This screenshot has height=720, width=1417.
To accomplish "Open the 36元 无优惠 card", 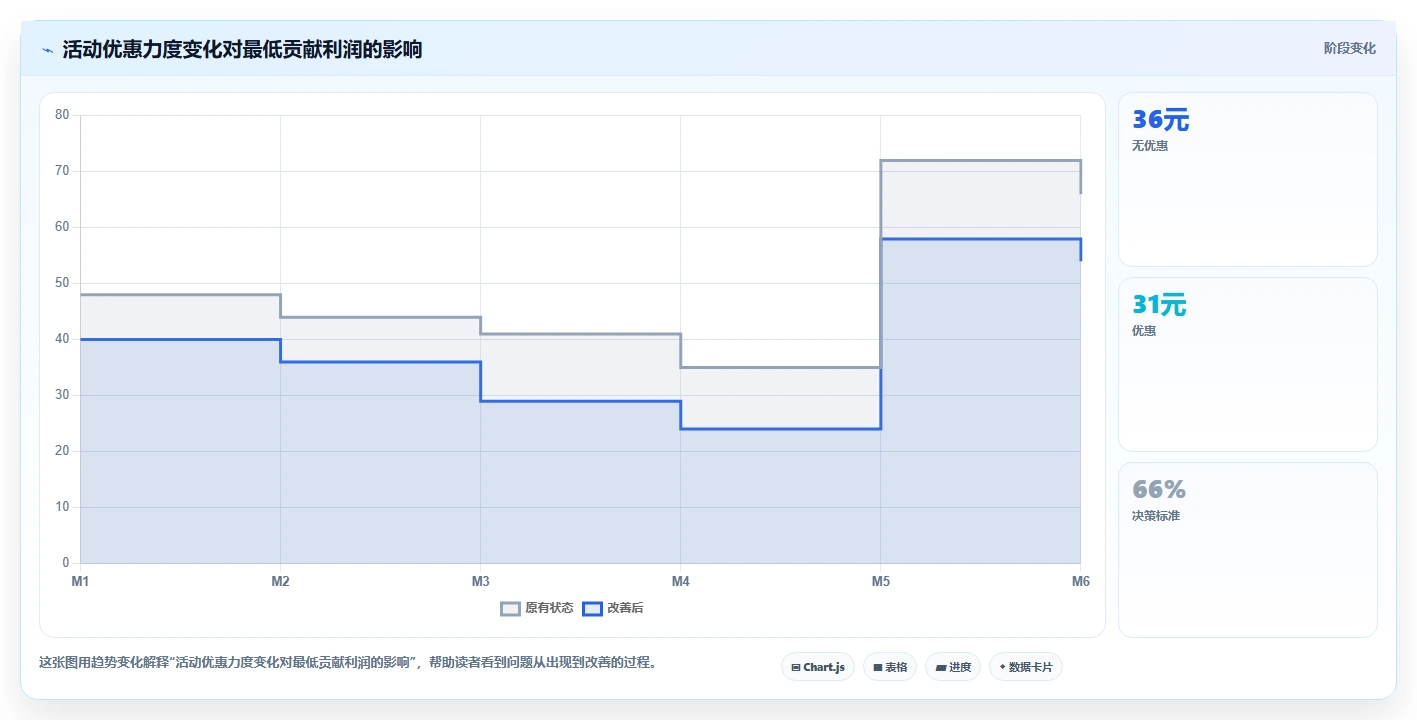I will click(x=1247, y=179).
